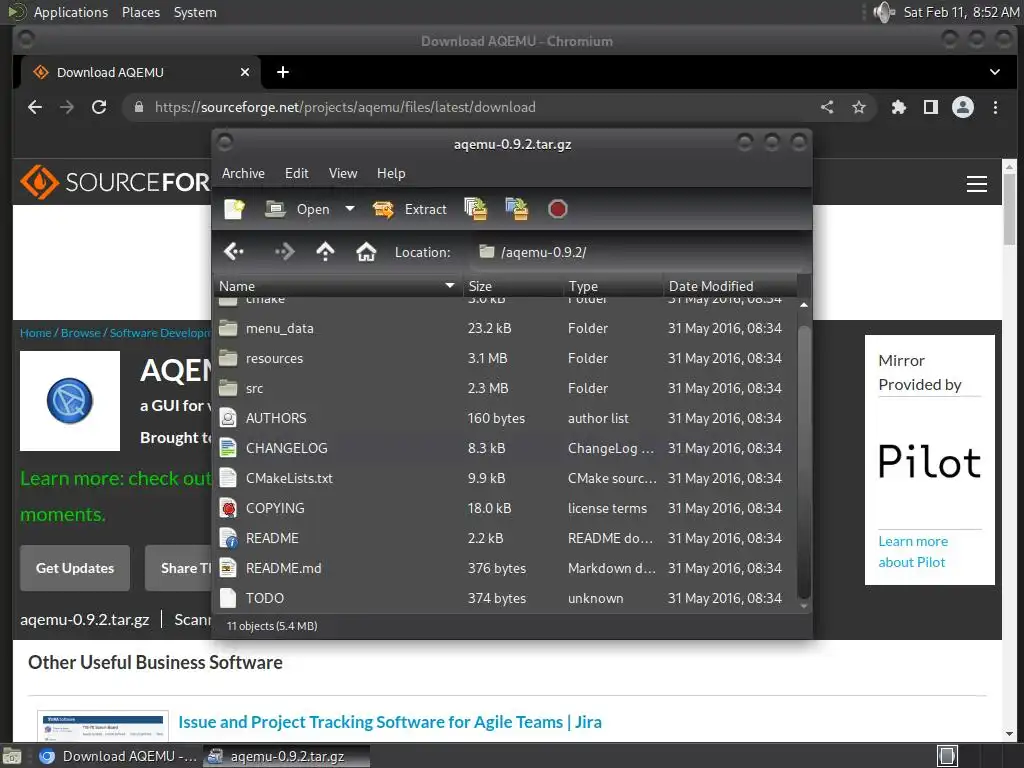Image resolution: width=1024 pixels, height=768 pixels.
Task: Click the SourceForge logo
Action: pos(115,182)
